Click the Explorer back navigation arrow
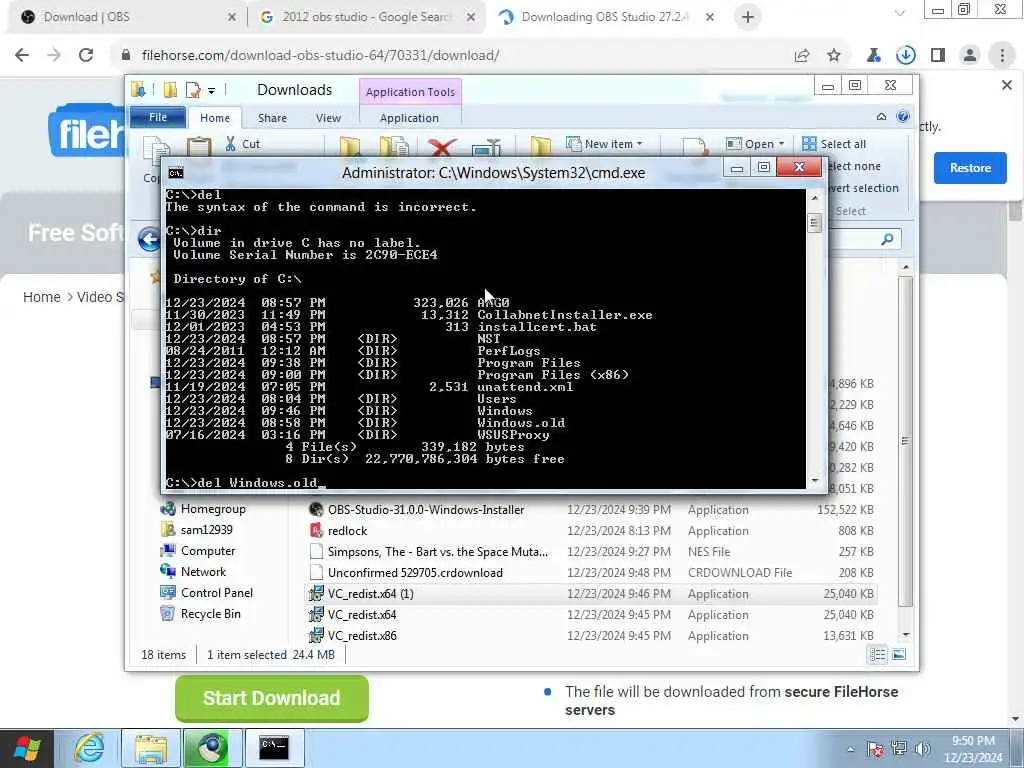This screenshot has height=768, width=1024. pyautogui.click(x=150, y=239)
